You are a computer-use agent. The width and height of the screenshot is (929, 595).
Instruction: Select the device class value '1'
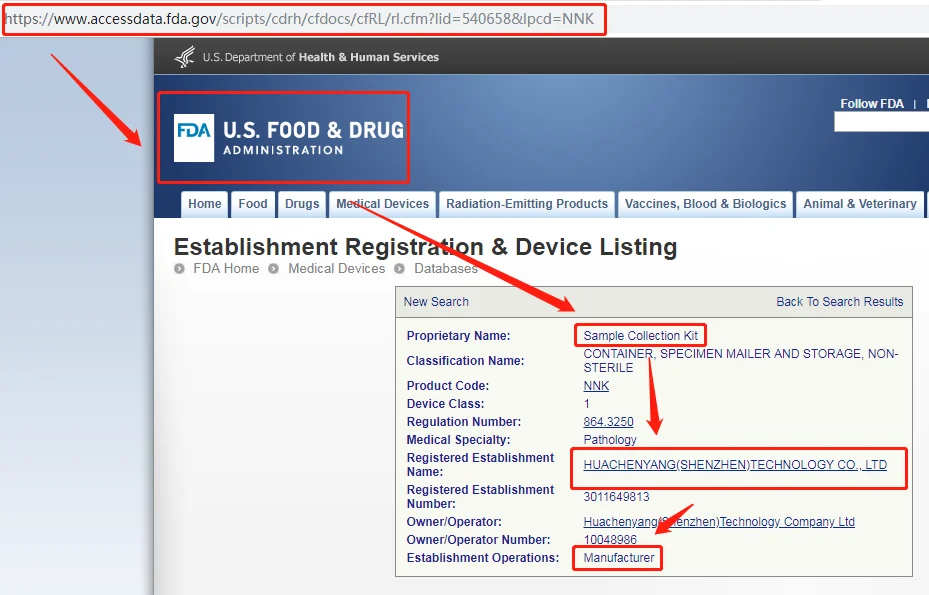pos(587,404)
